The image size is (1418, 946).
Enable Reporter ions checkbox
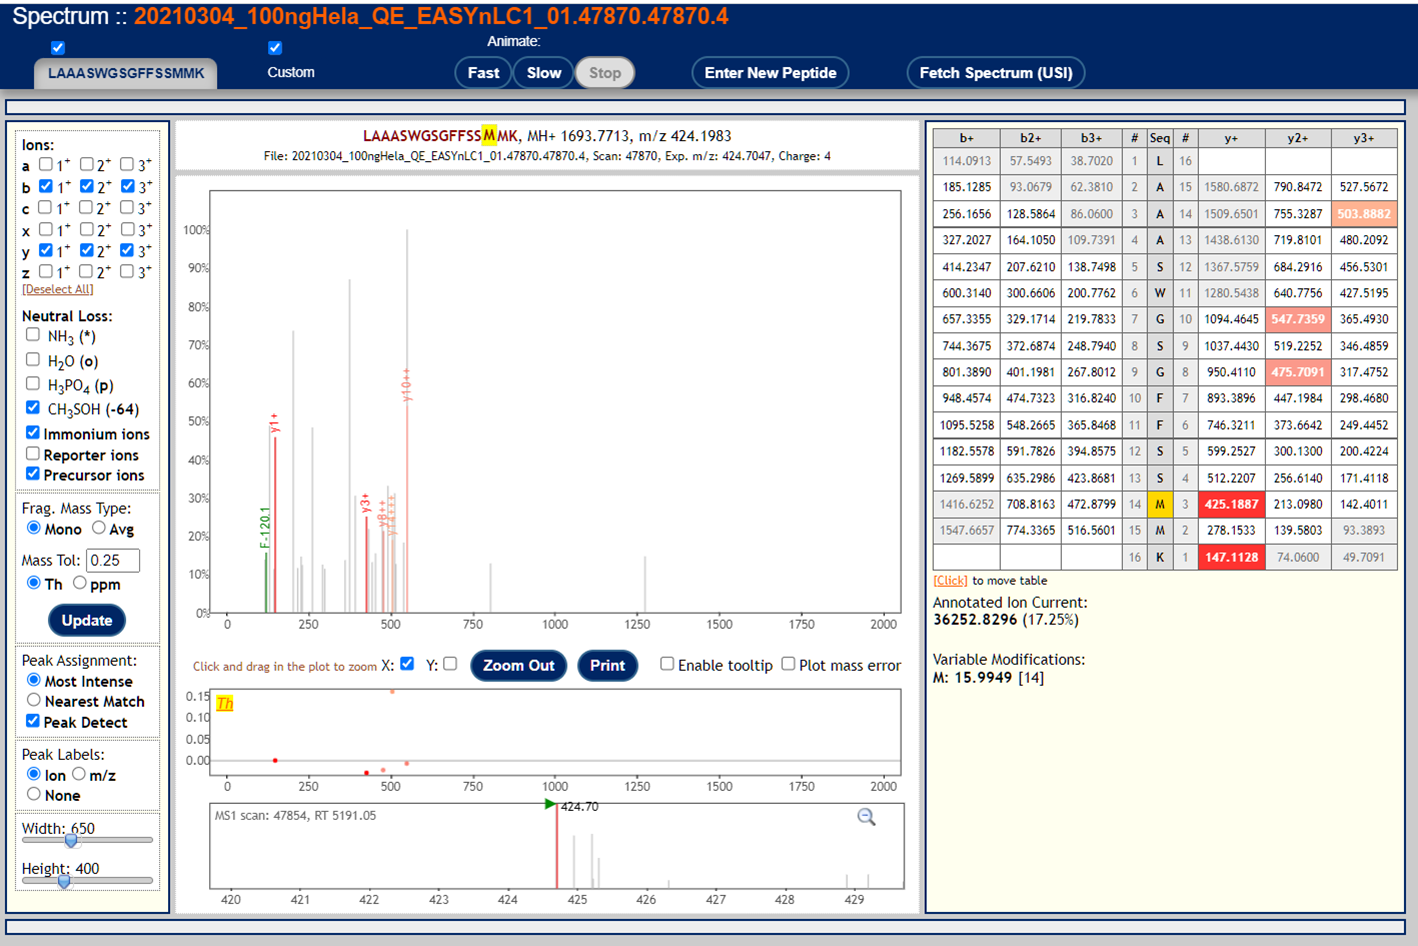click(33, 453)
